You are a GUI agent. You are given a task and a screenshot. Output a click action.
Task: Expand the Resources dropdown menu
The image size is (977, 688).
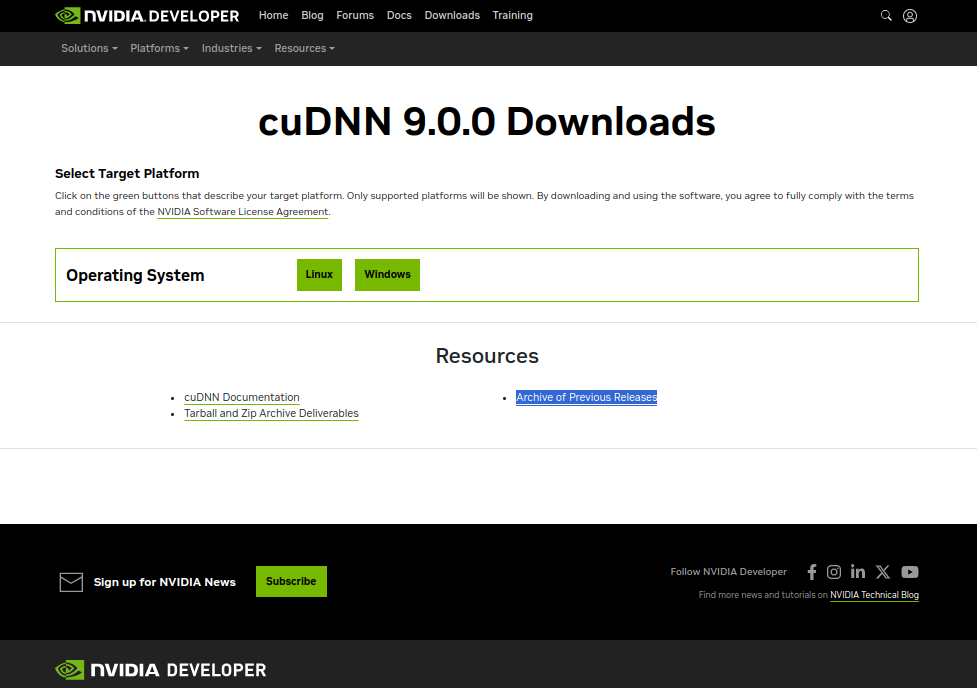tap(305, 48)
